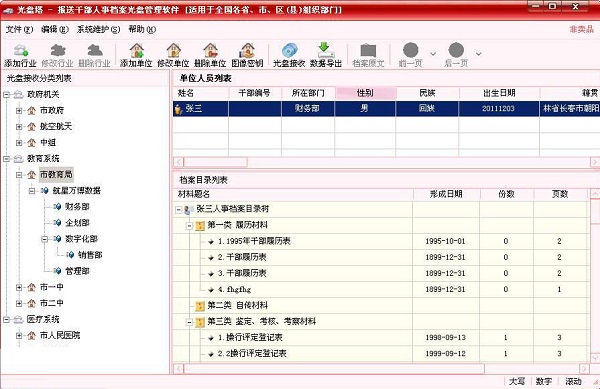Click the house icon beside 市人民医院

click(x=32, y=335)
